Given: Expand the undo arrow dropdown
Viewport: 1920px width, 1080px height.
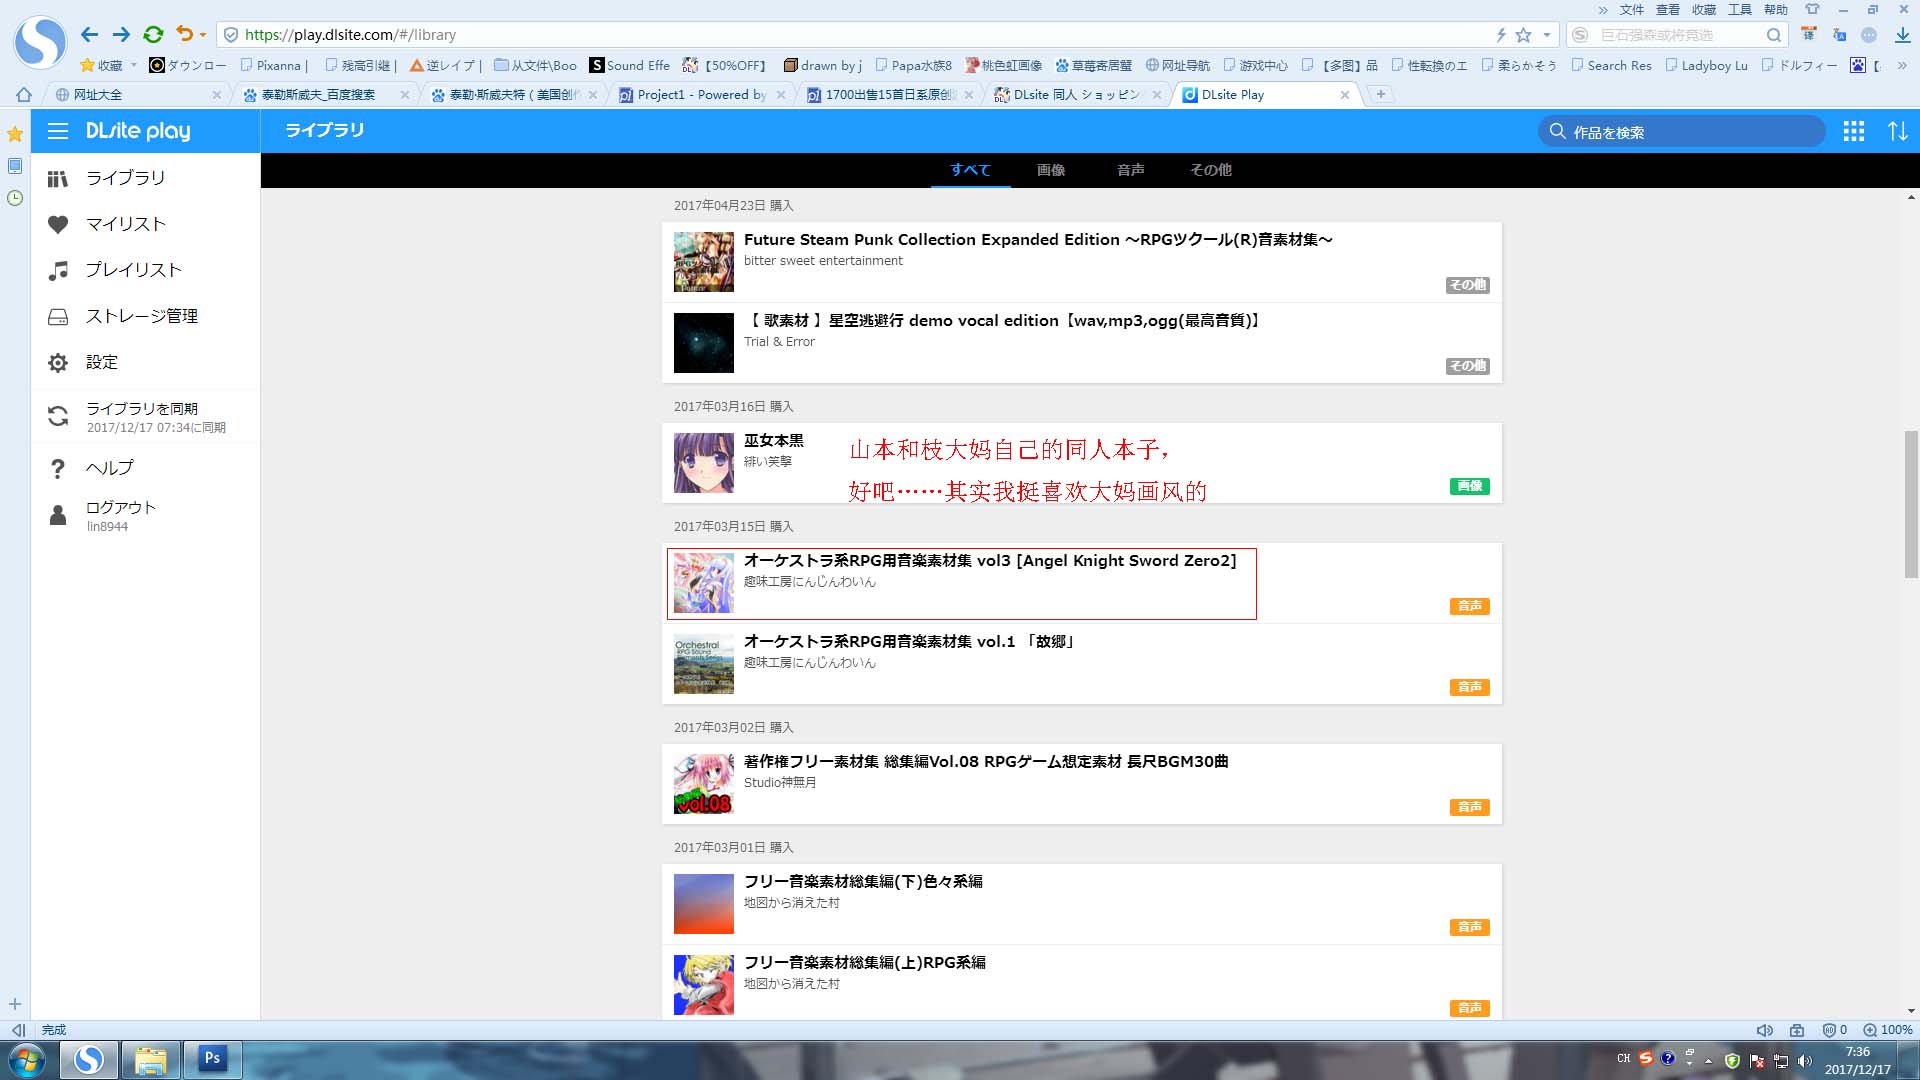Looking at the screenshot, I should click(x=203, y=35).
